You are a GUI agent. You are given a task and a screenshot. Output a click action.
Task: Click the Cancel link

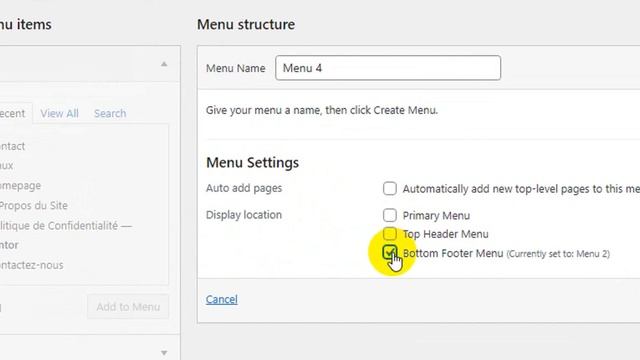tap(222, 300)
